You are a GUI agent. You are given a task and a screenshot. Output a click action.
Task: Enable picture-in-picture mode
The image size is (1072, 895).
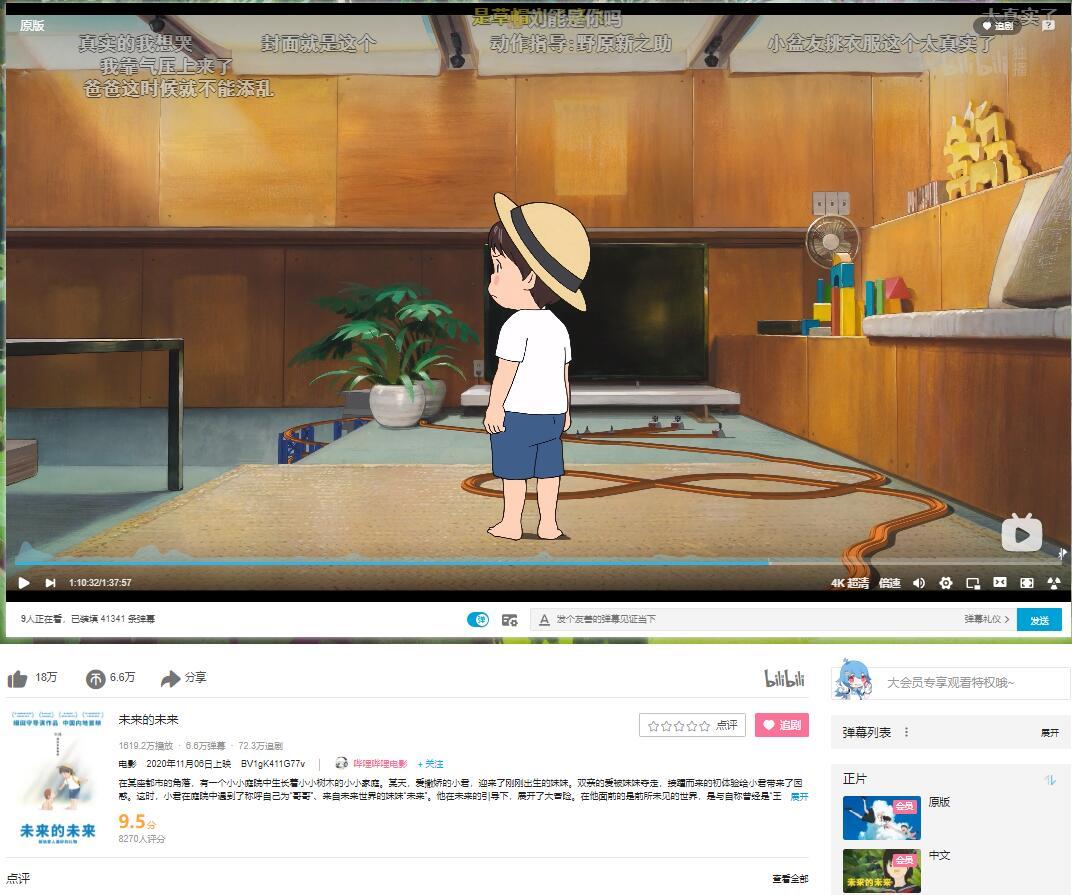pos(973,583)
